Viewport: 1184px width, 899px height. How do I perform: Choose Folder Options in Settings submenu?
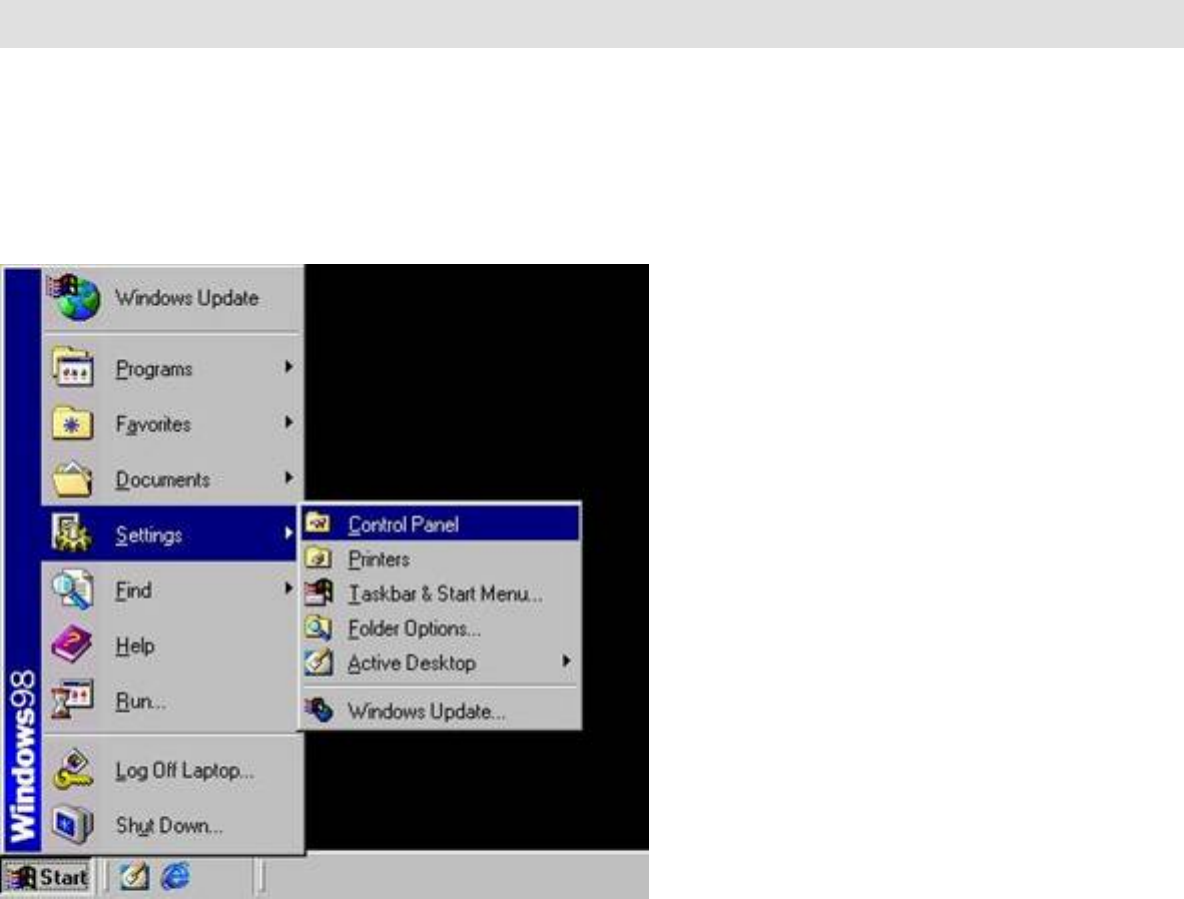tap(414, 629)
